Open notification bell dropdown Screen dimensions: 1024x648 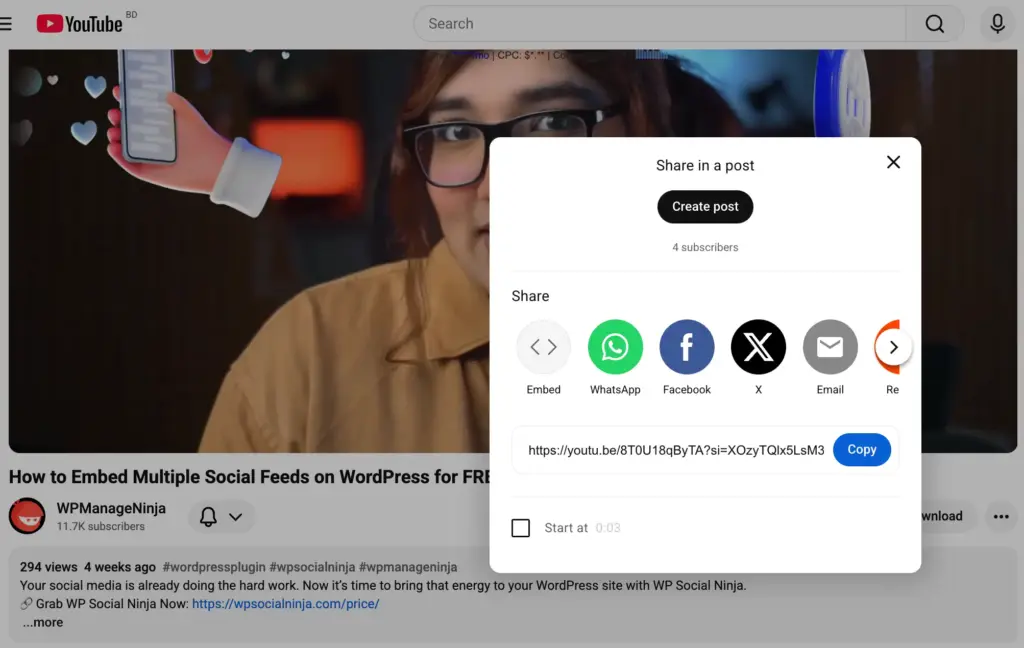pyautogui.click(x=221, y=517)
